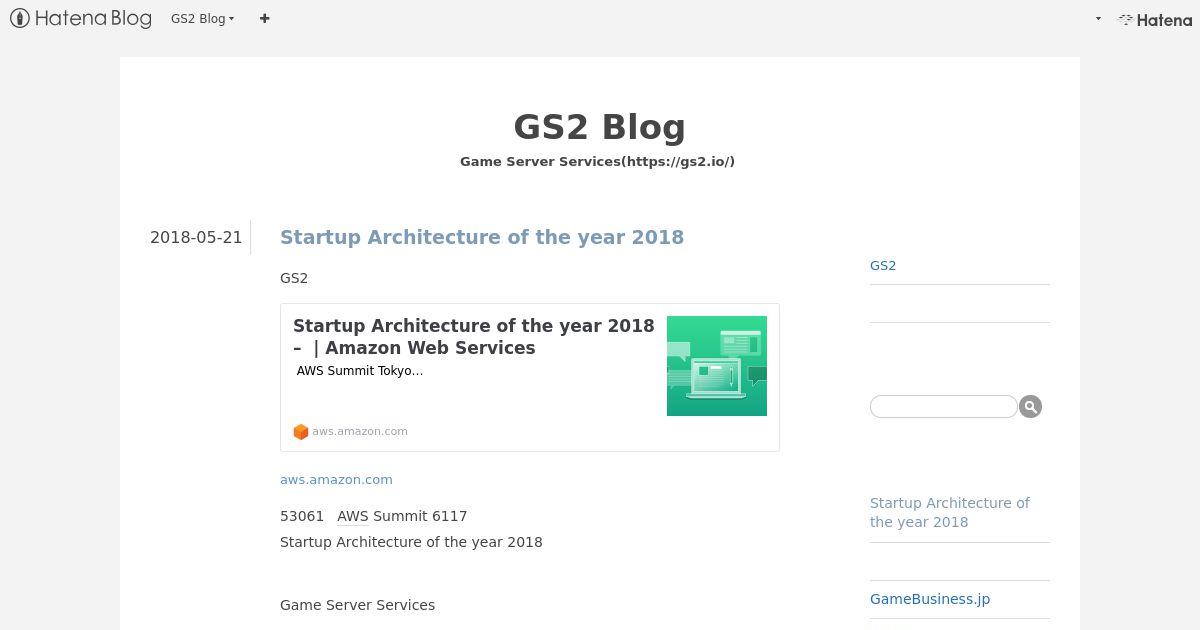Open the small arrow dropdown beside Hatena
This screenshot has width=1200, height=630.
pos(1098,19)
